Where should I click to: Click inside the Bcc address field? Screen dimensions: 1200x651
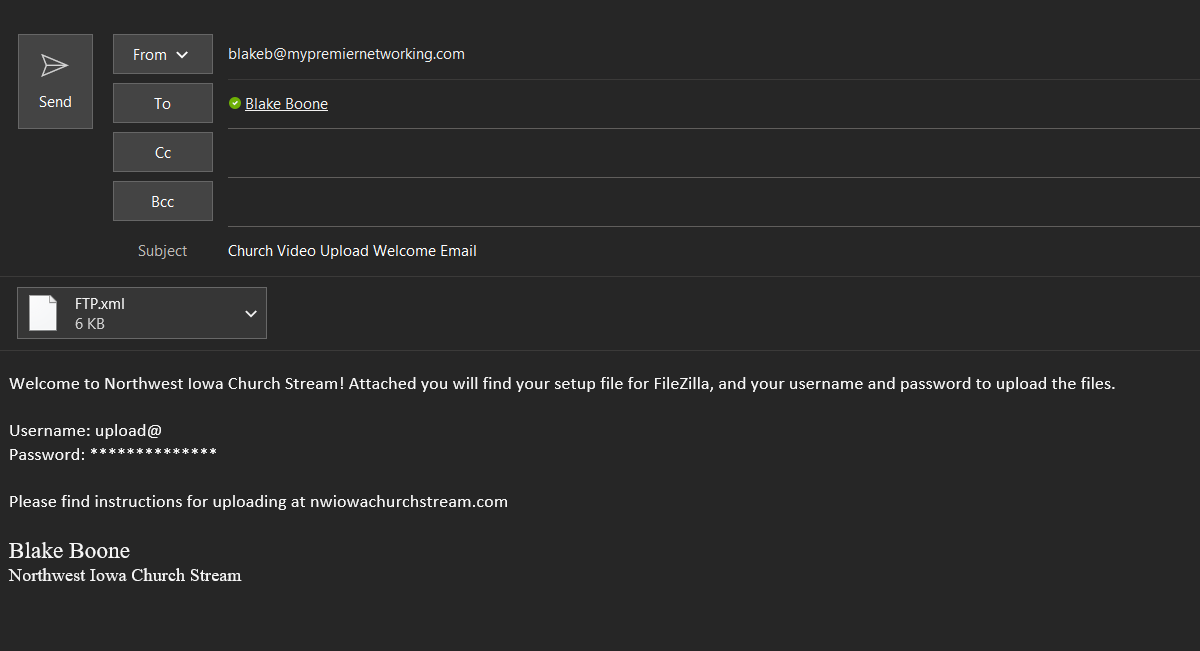coord(714,202)
